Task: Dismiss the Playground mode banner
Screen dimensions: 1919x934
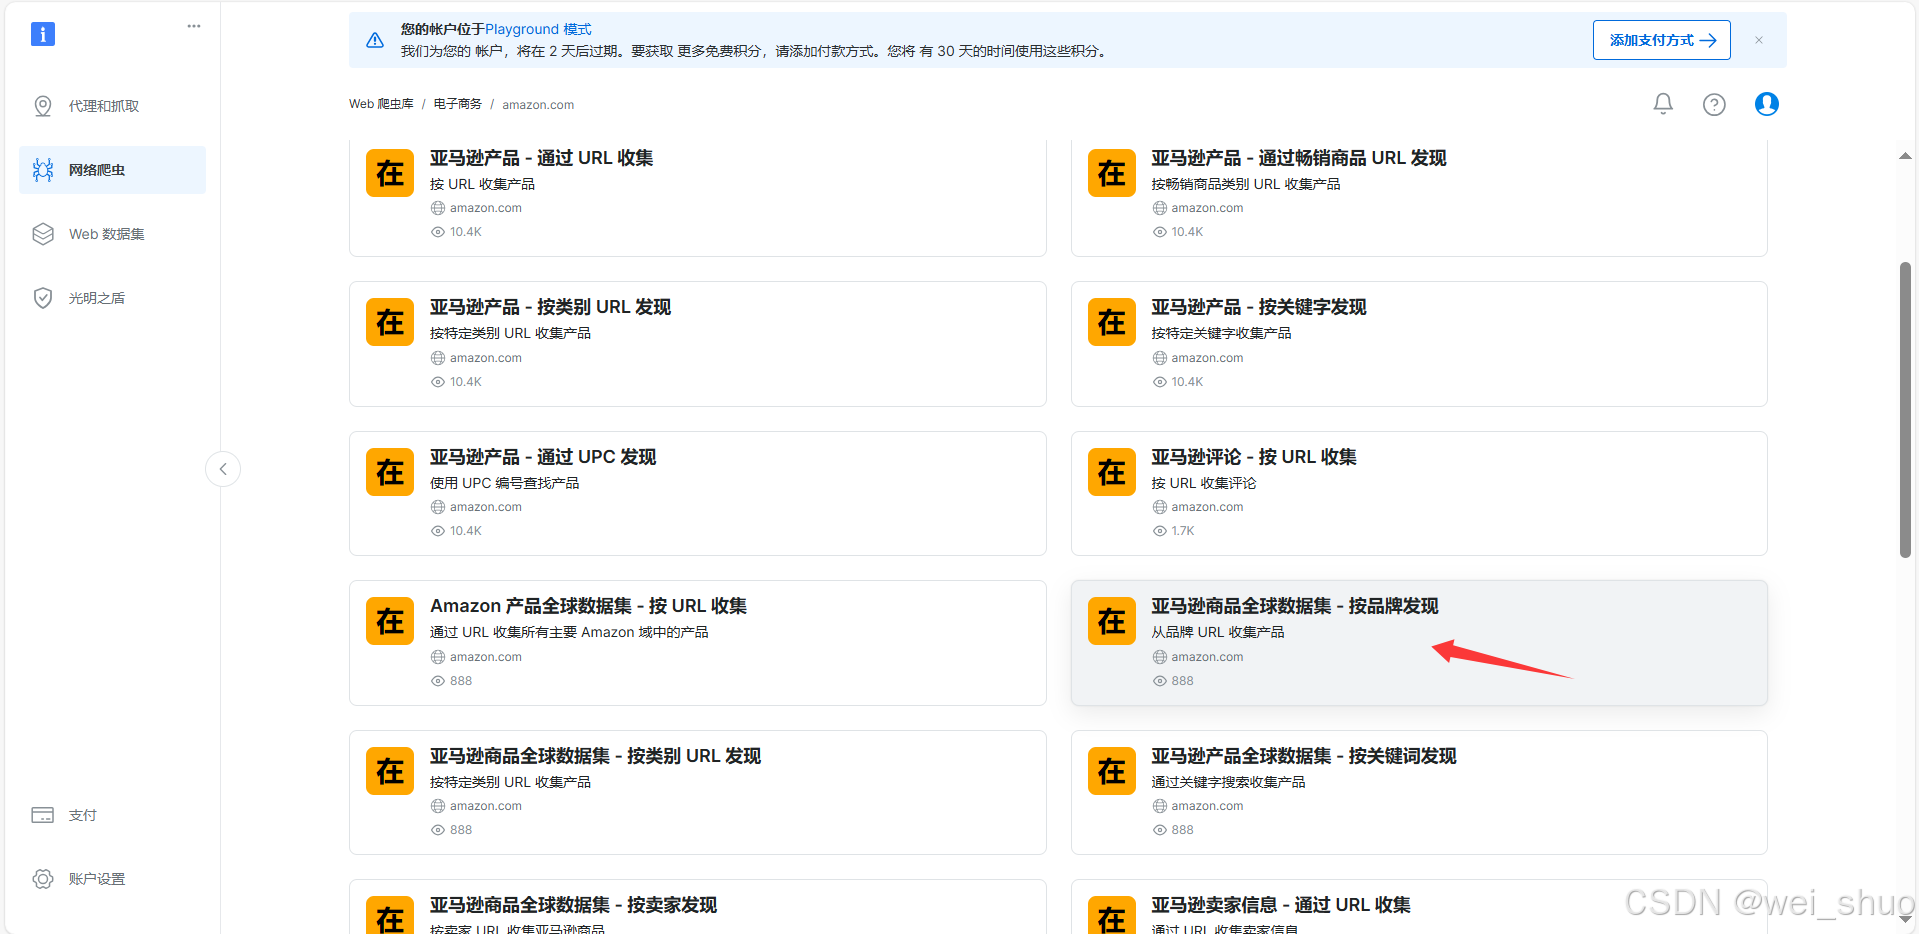Action: 1759,40
